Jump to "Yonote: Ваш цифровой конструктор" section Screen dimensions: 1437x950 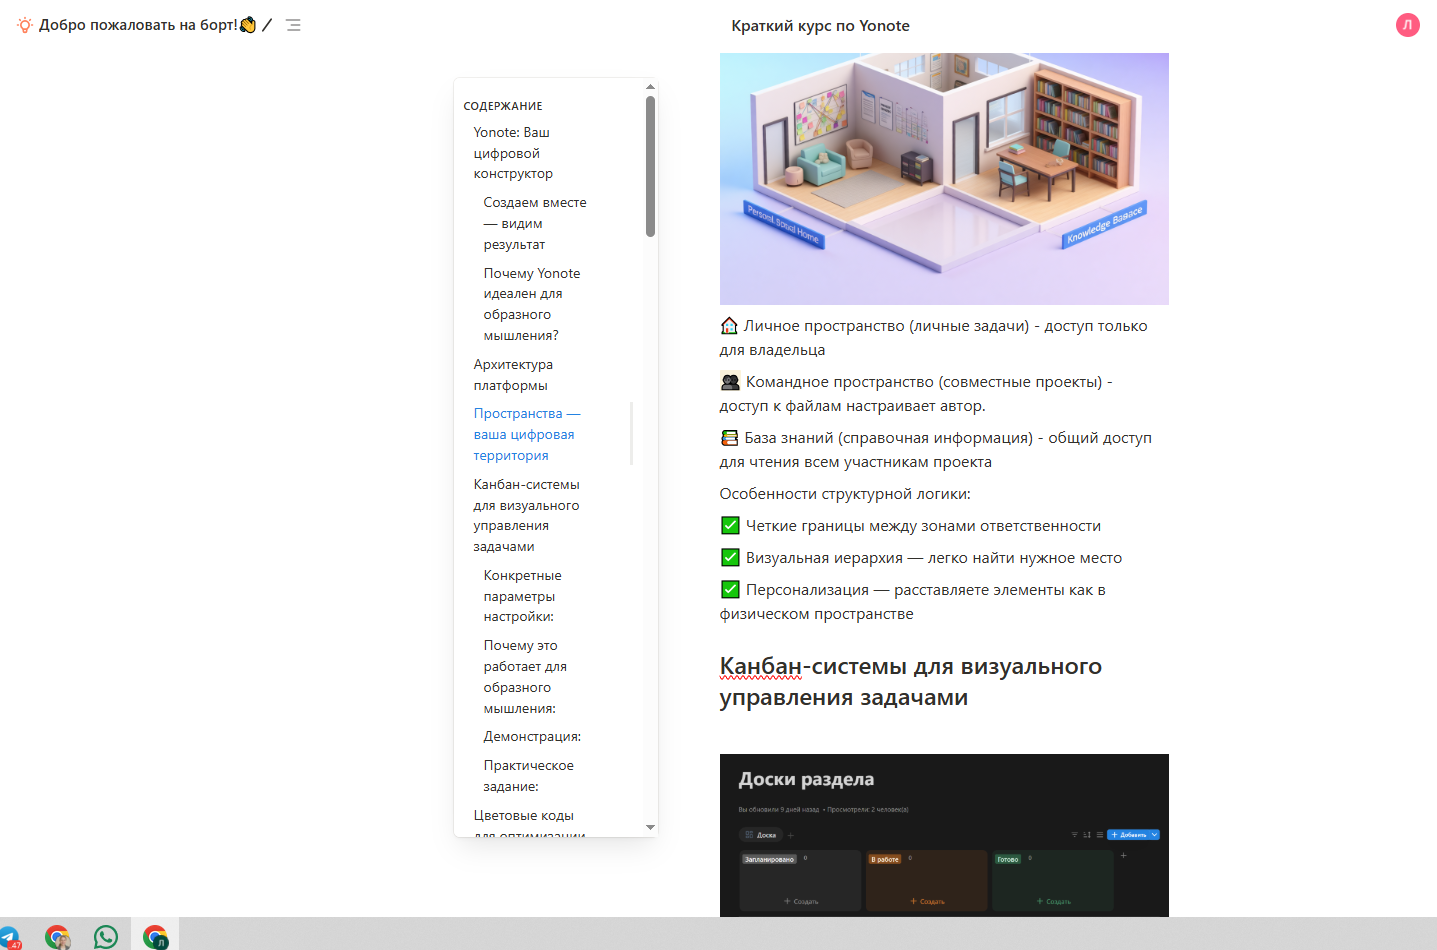513,153
